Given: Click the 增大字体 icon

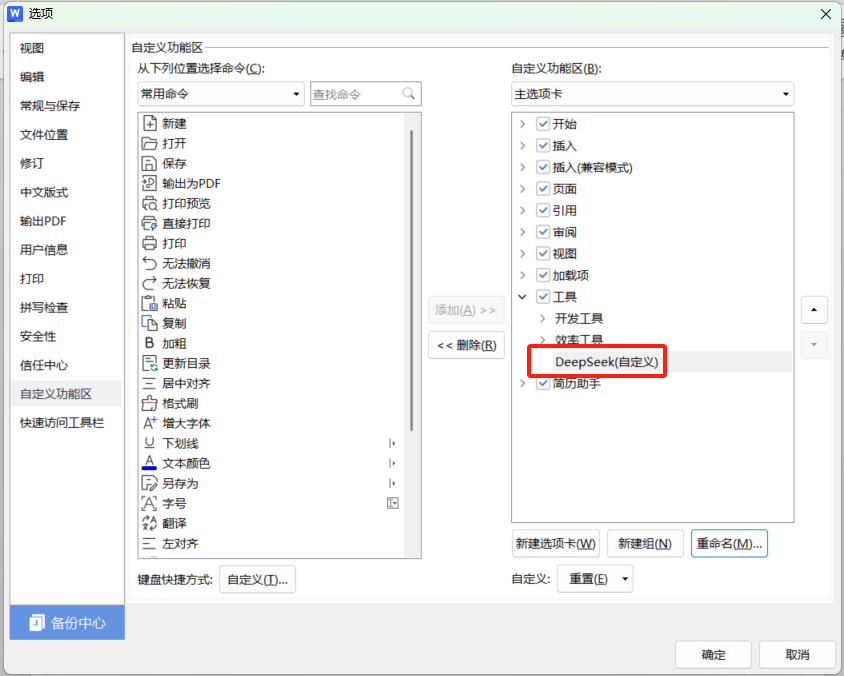Looking at the screenshot, I should (x=149, y=423).
